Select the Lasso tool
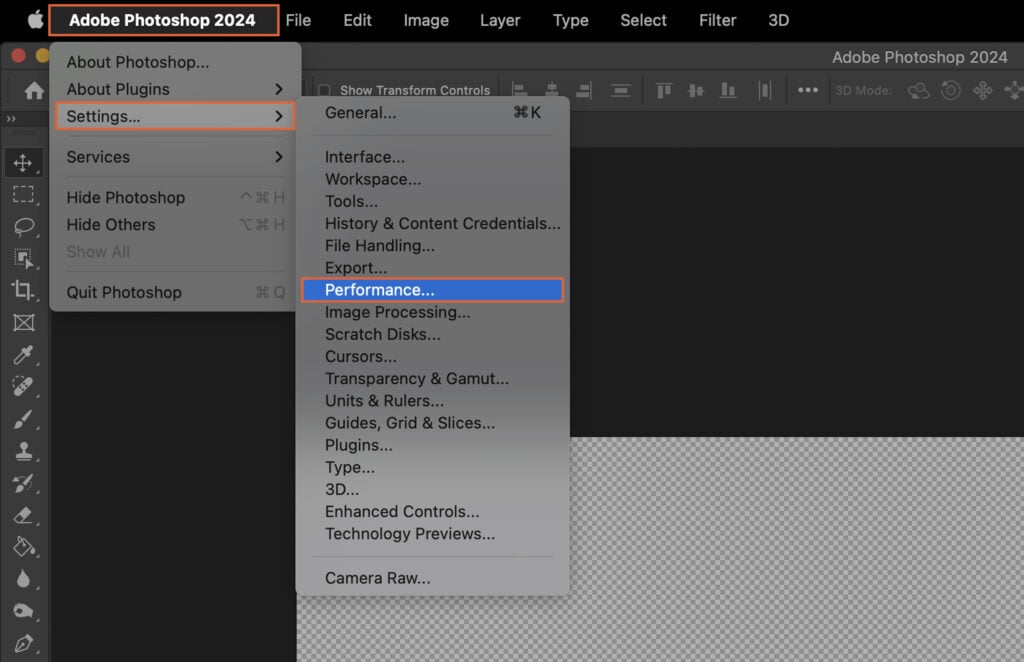1024x662 pixels. pyautogui.click(x=25, y=227)
